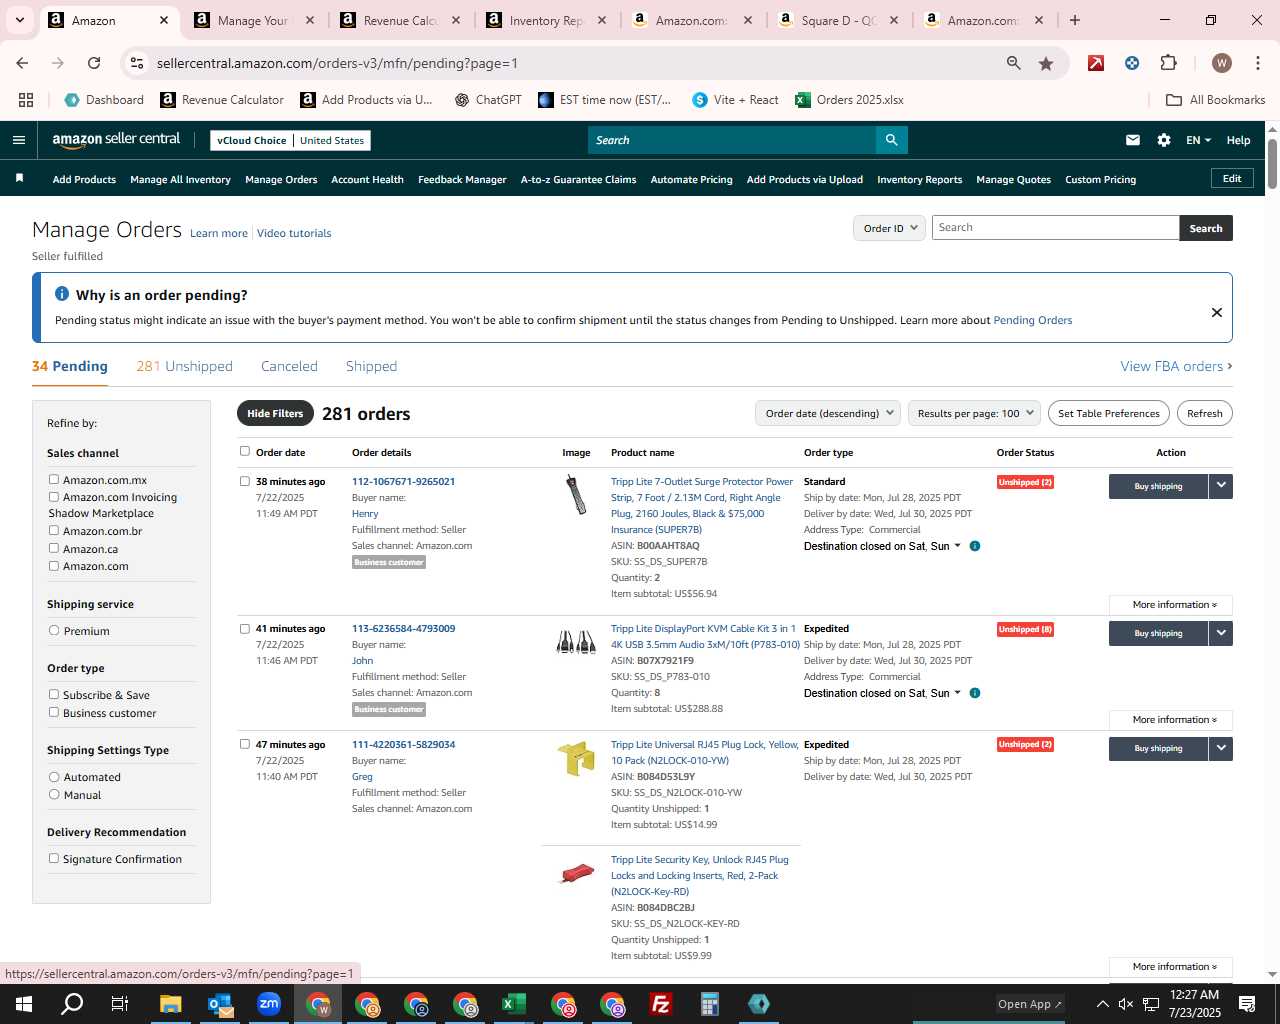Image resolution: width=1280 pixels, height=1024 pixels.
Task: Open the tab search dropdown arrow
Action: (19, 20)
